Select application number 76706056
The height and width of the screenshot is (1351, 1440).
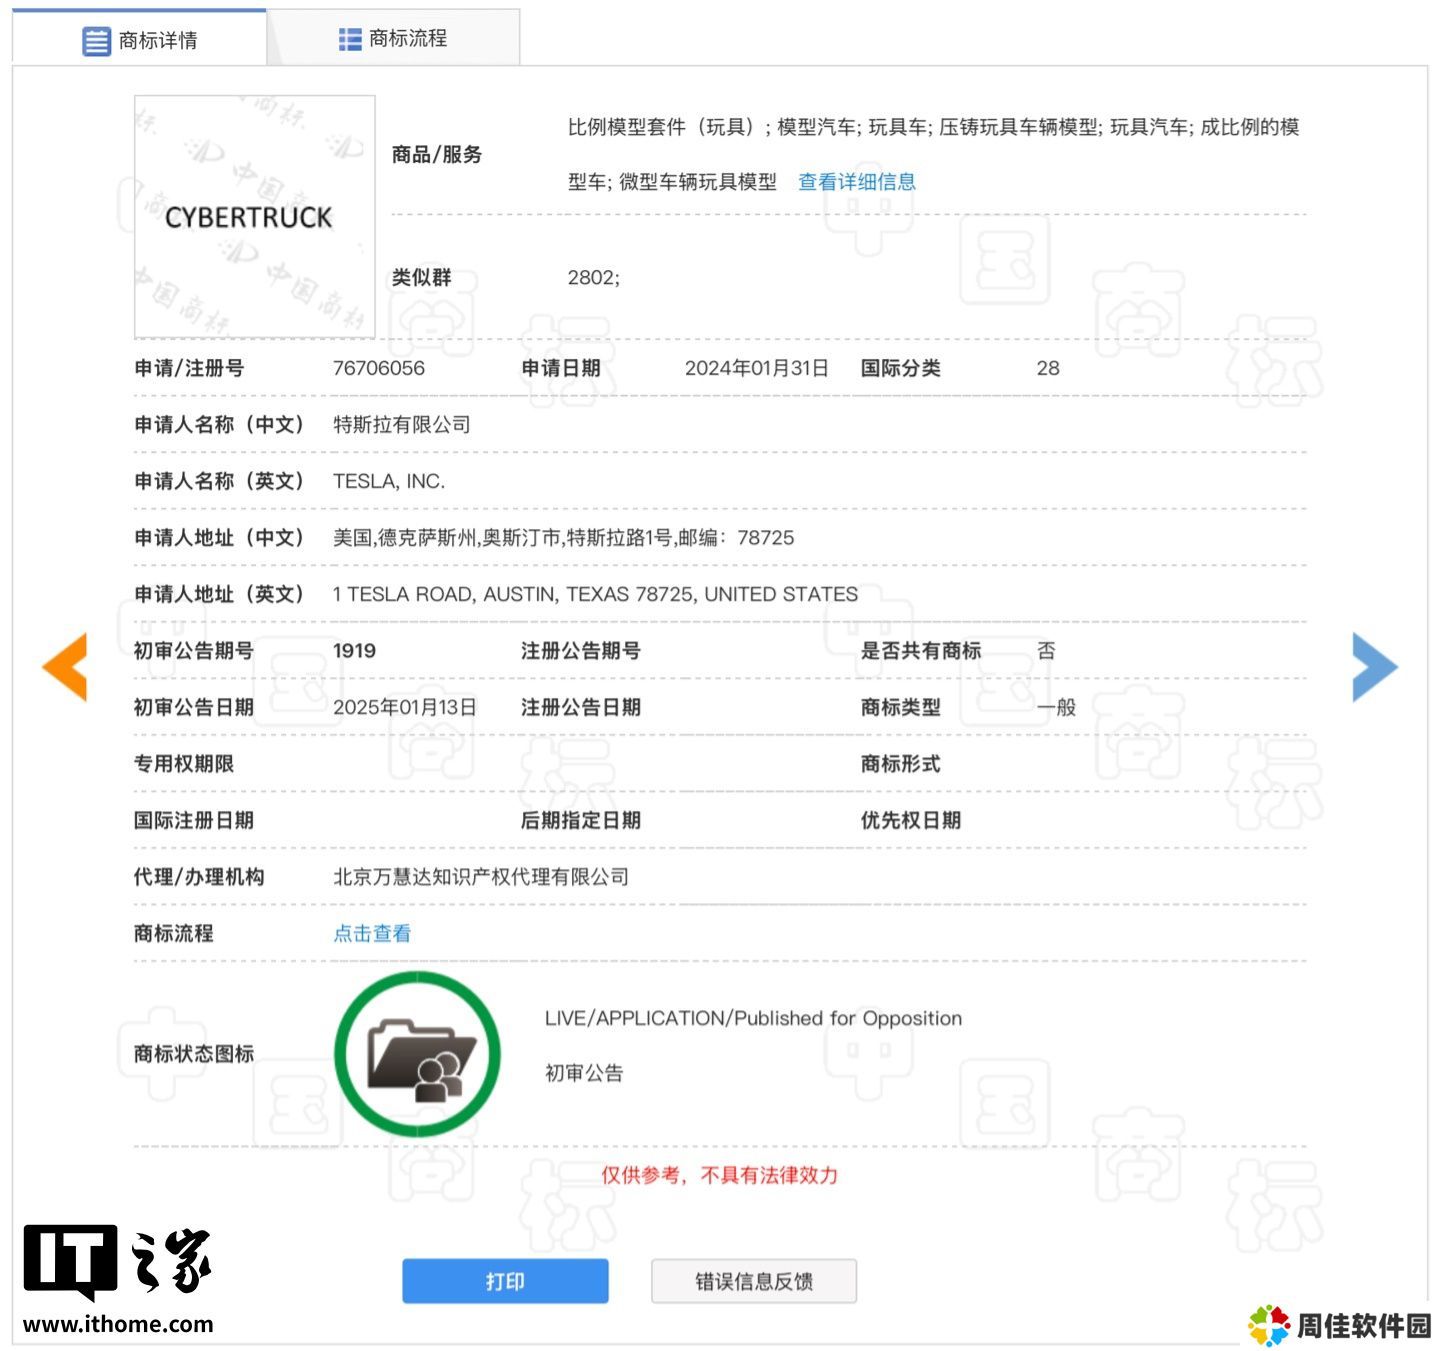tap(379, 368)
